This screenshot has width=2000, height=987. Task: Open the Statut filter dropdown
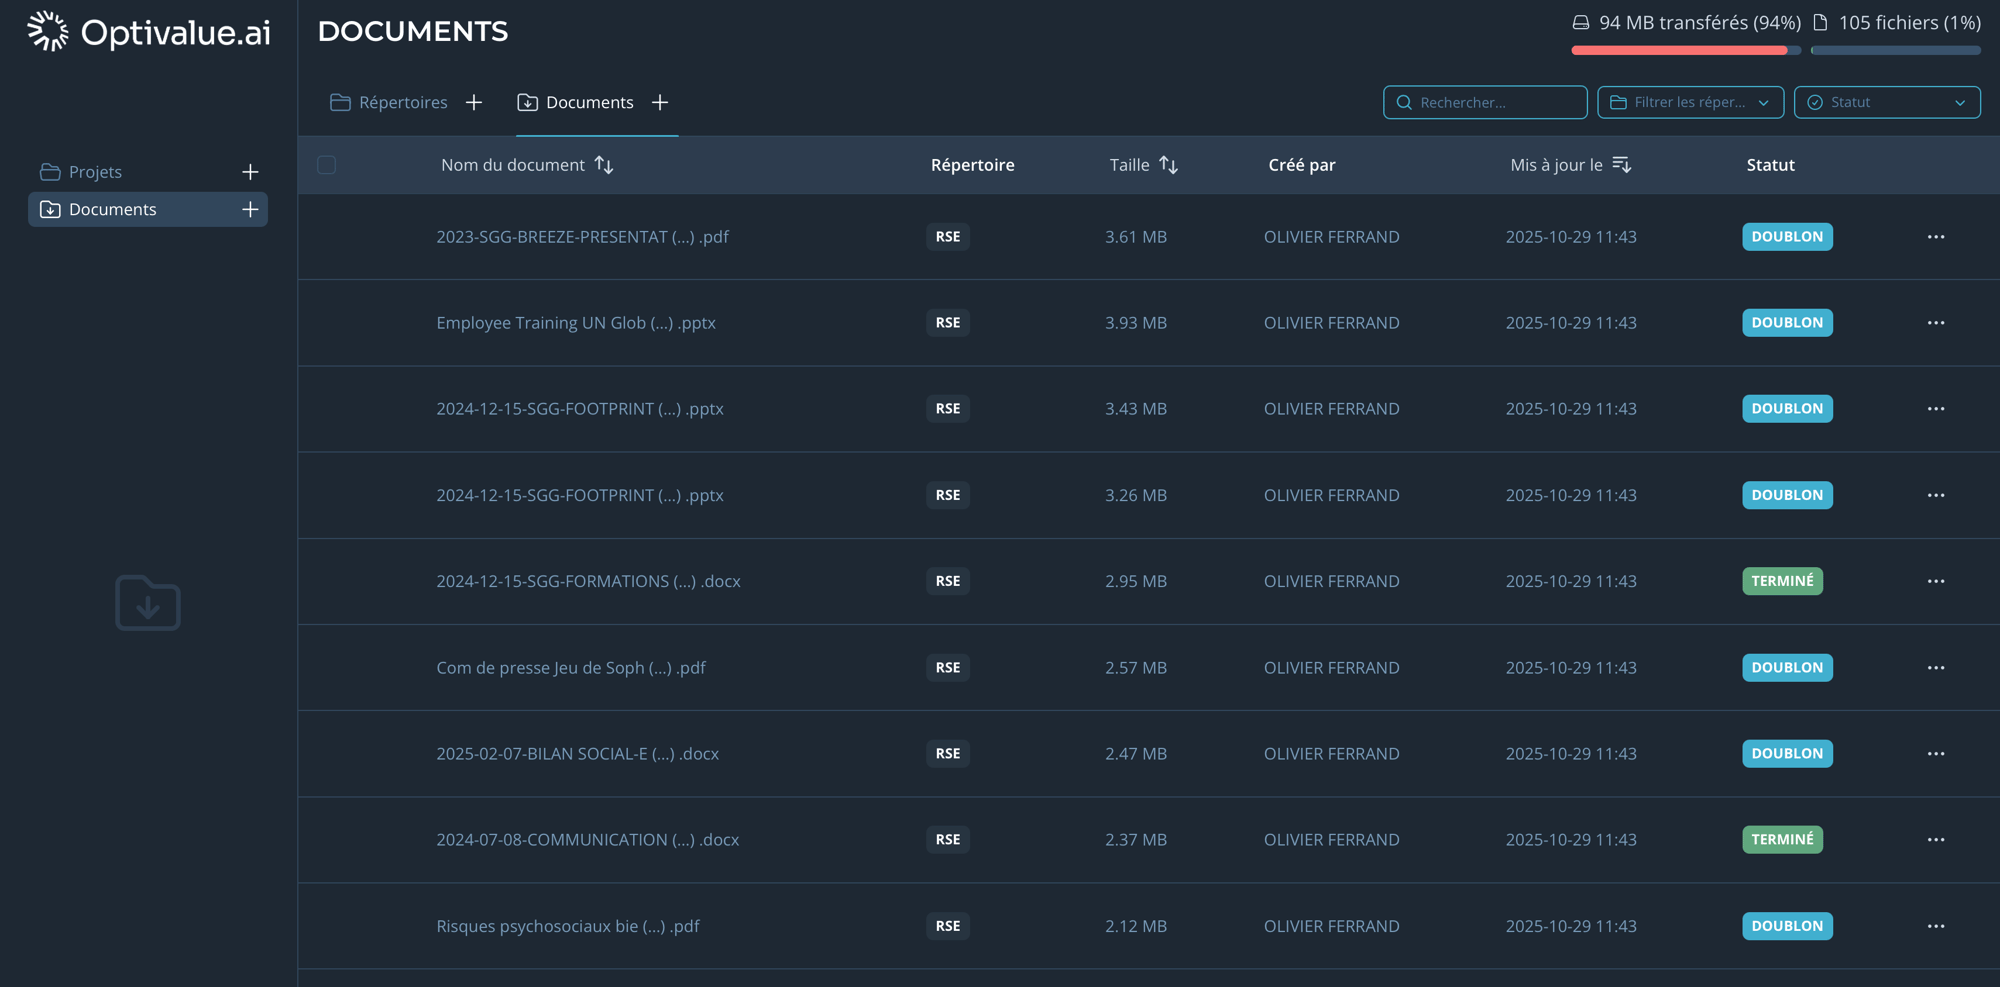[x=1886, y=102]
